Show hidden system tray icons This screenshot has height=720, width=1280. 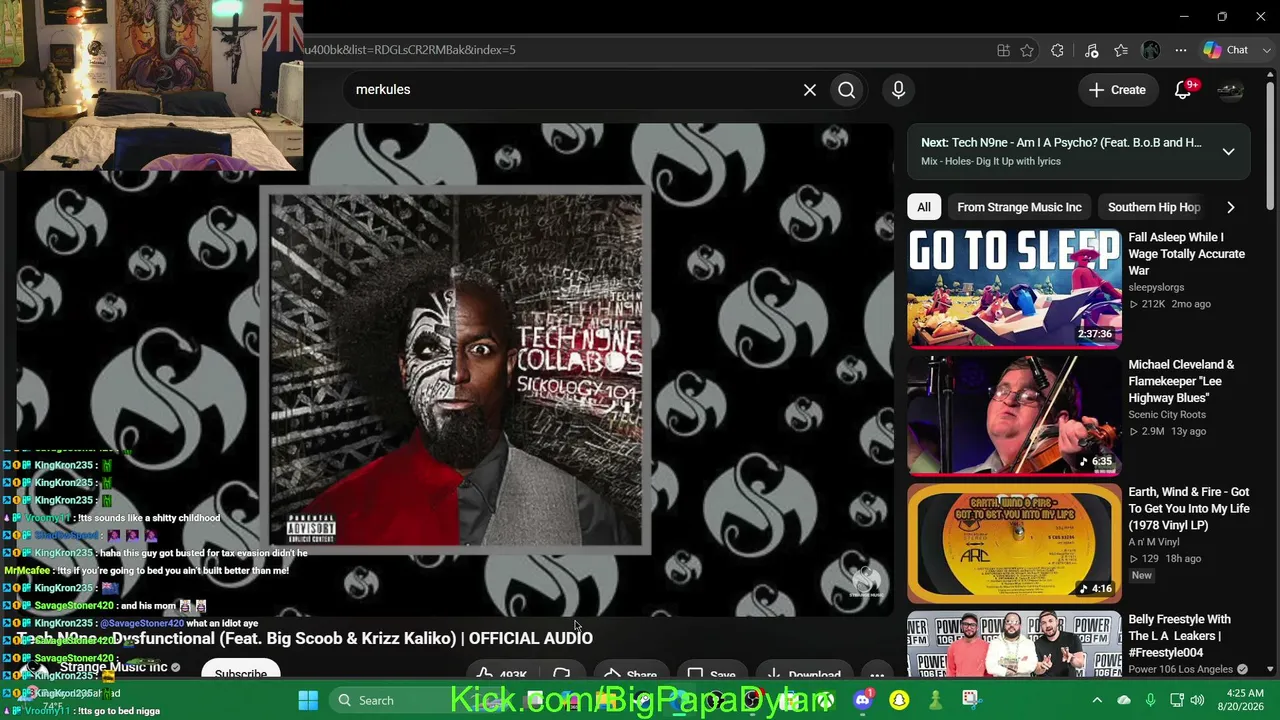[1097, 700]
